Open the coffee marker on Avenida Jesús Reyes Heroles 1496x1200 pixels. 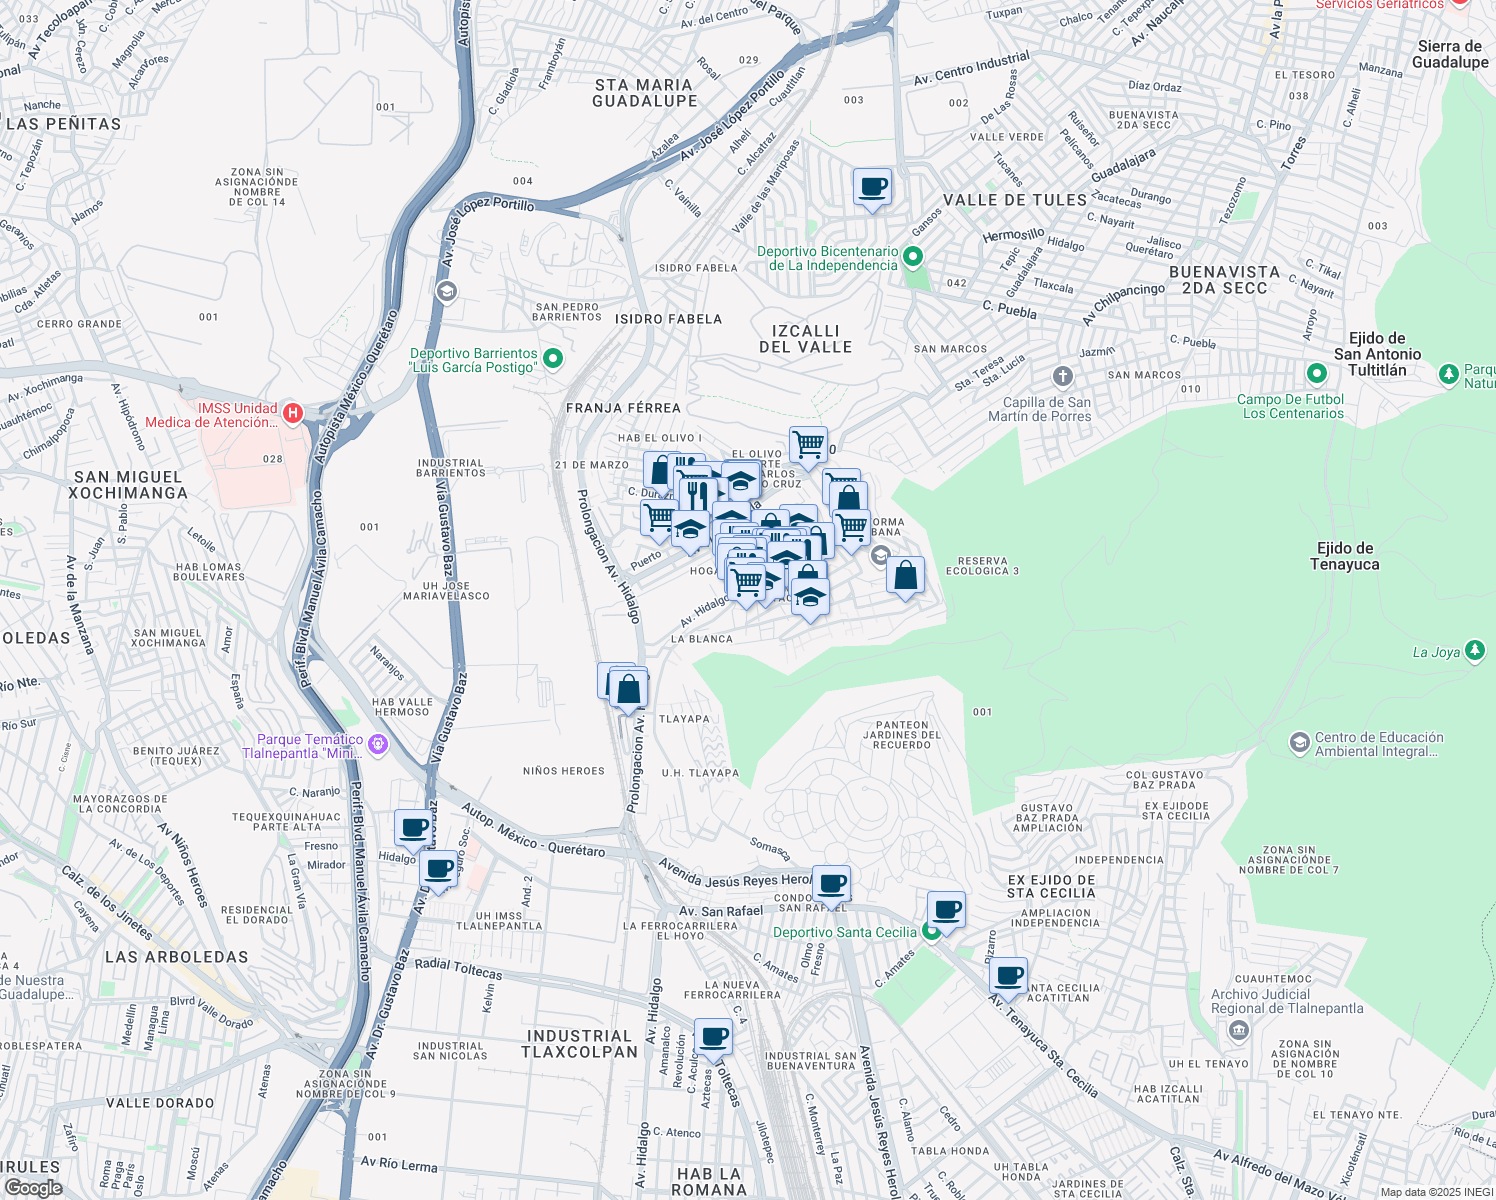point(831,884)
